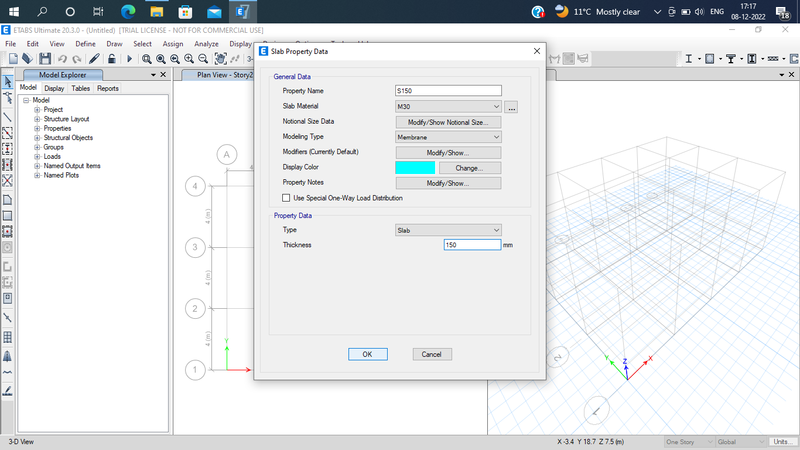Open the File menu

tap(11, 44)
